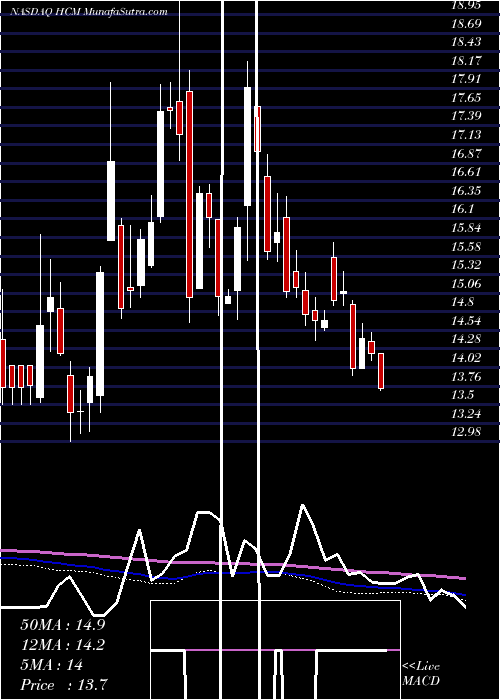
Task: Click the 13.76 price axis value
Action: 466,376
